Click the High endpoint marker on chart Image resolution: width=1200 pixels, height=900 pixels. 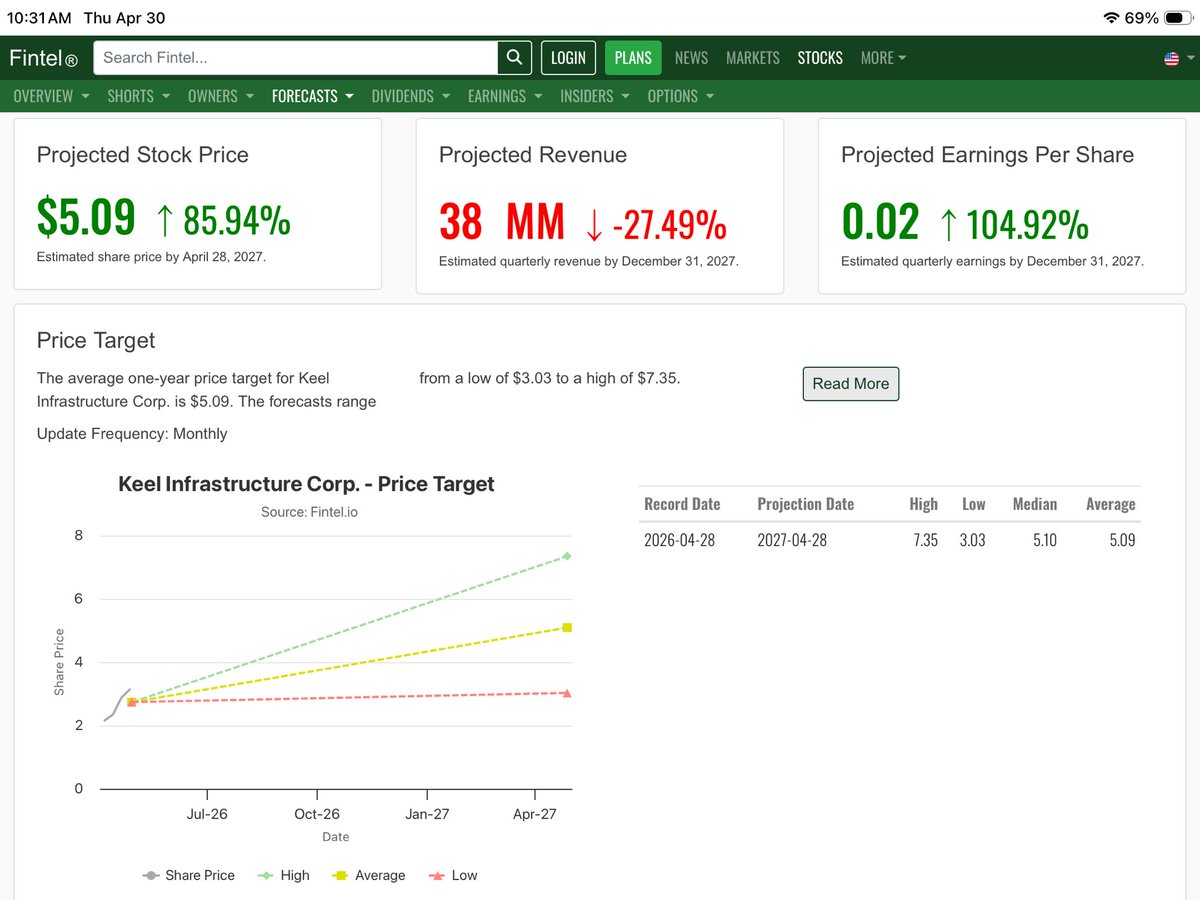coord(567,556)
